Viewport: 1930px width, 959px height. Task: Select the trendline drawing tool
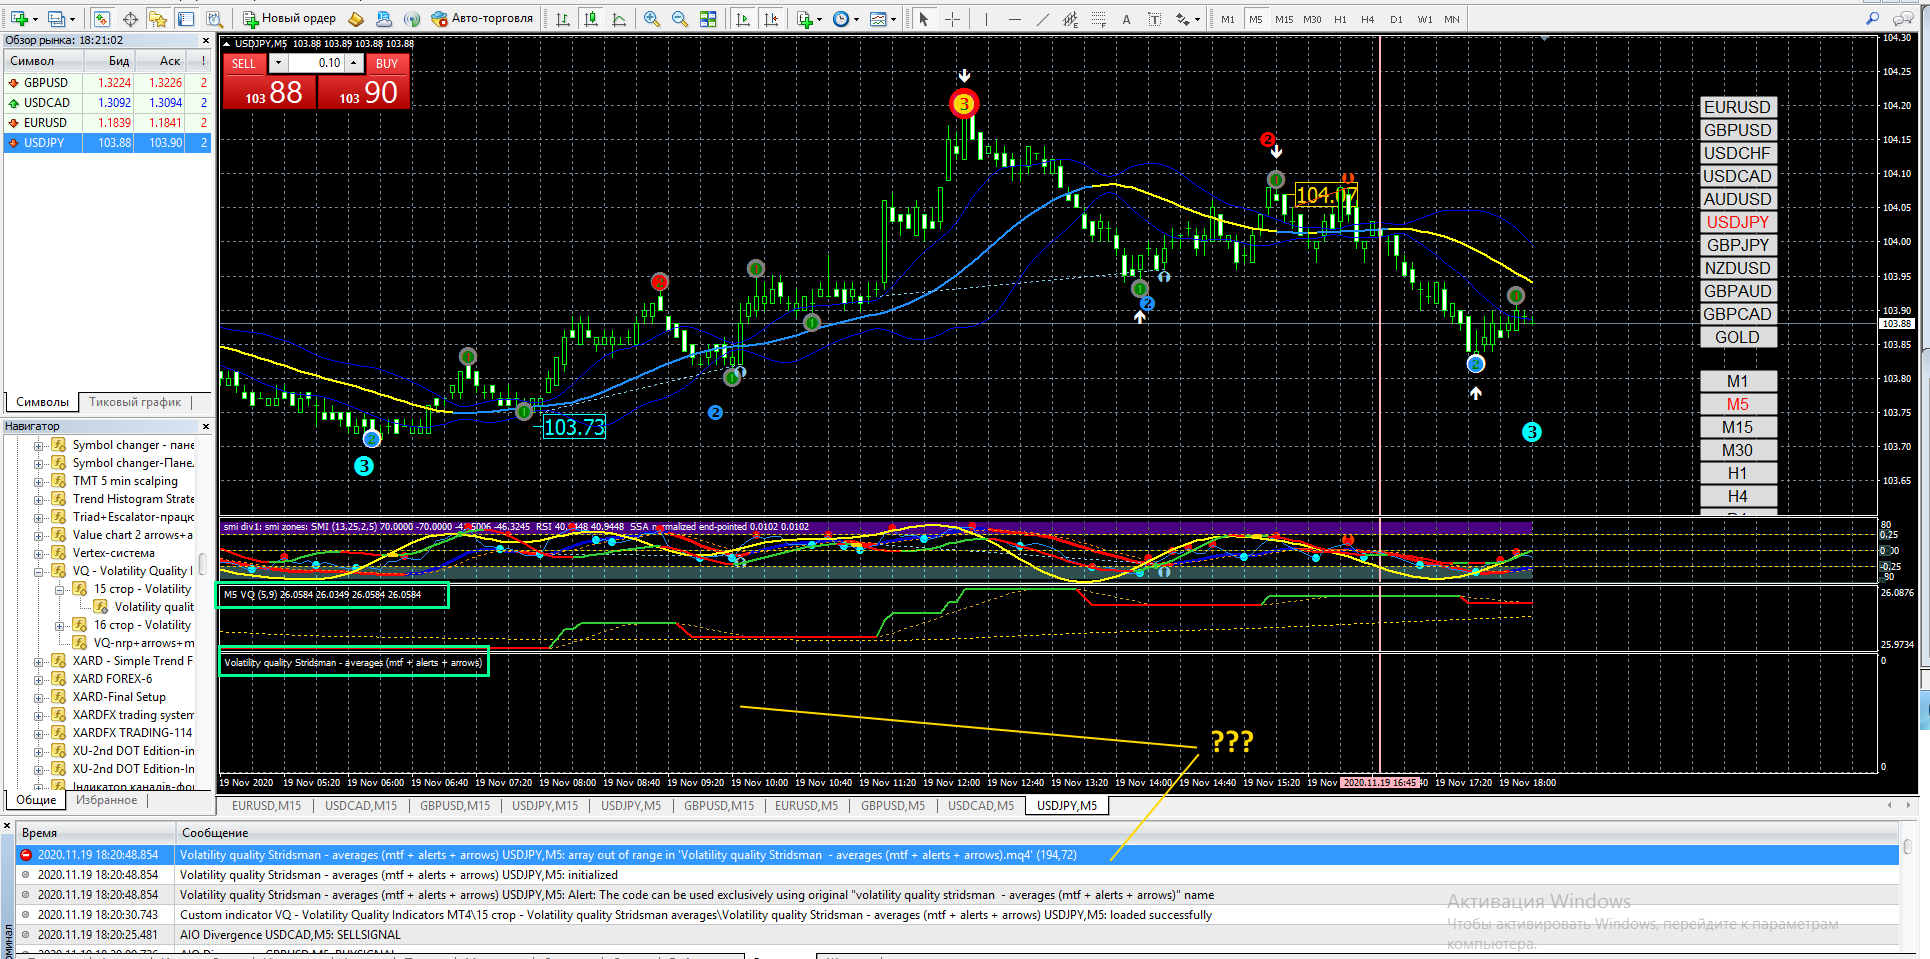coord(1043,19)
